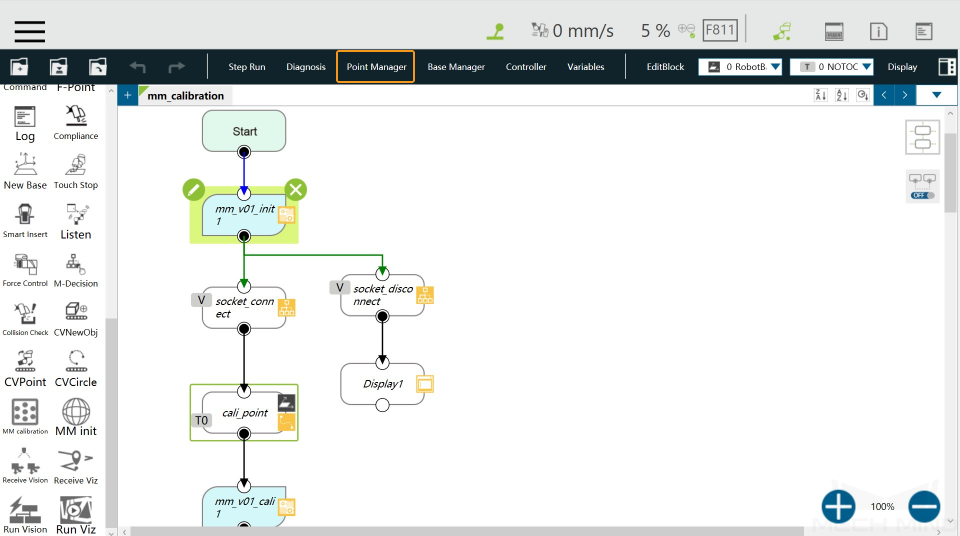Toggle the flow layout view icon
Viewport: 960px width, 536px height.
[923, 137]
